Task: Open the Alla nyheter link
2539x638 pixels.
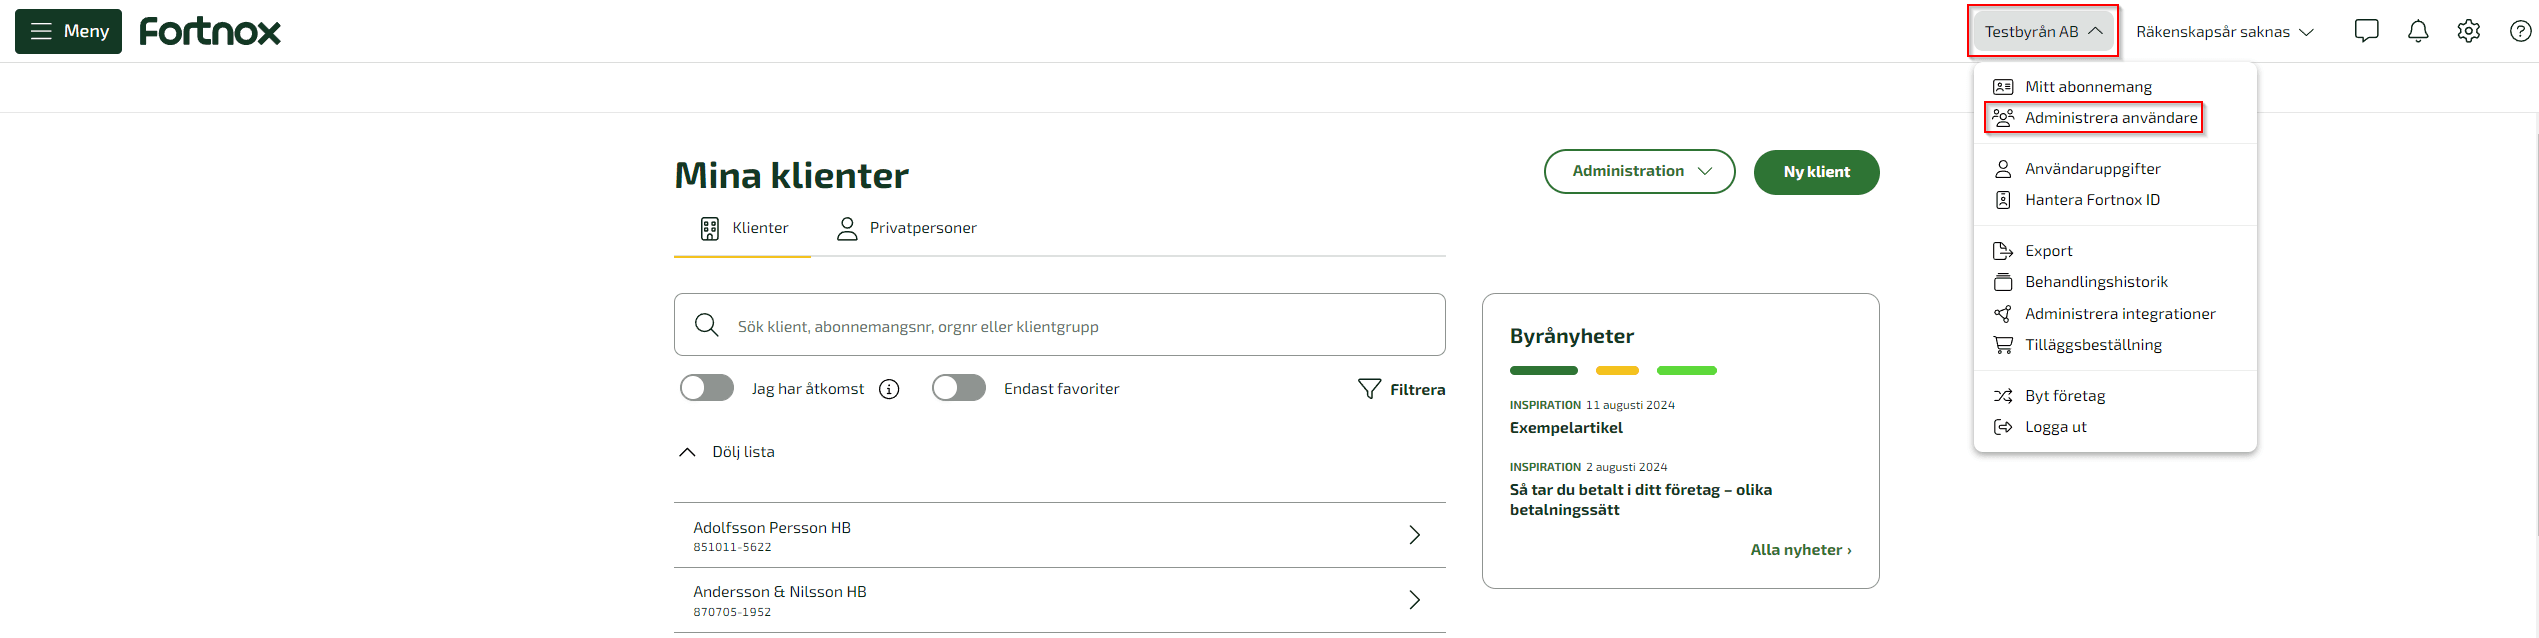Action: tap(1801, 550)
